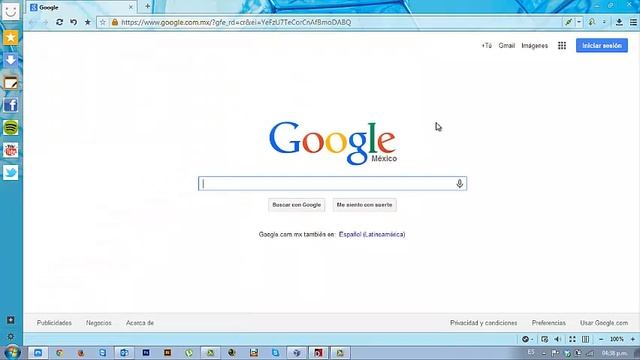Click the sidebar add-extension icon above gear
Image resolution: width=640 pixels, height=360 pixels.
[11, 320]
